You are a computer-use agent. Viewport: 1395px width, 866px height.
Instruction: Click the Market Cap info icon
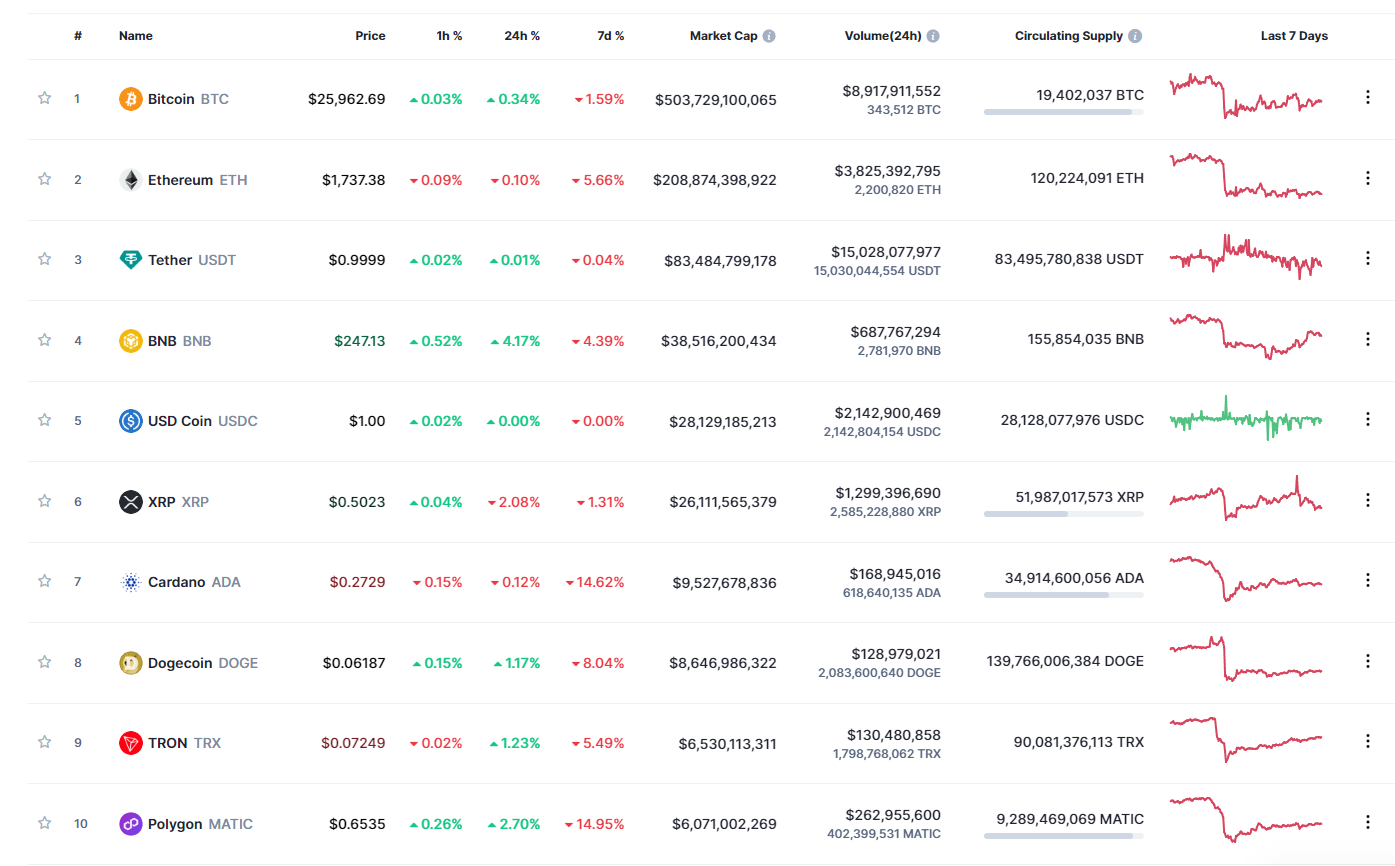coord(769,36)
